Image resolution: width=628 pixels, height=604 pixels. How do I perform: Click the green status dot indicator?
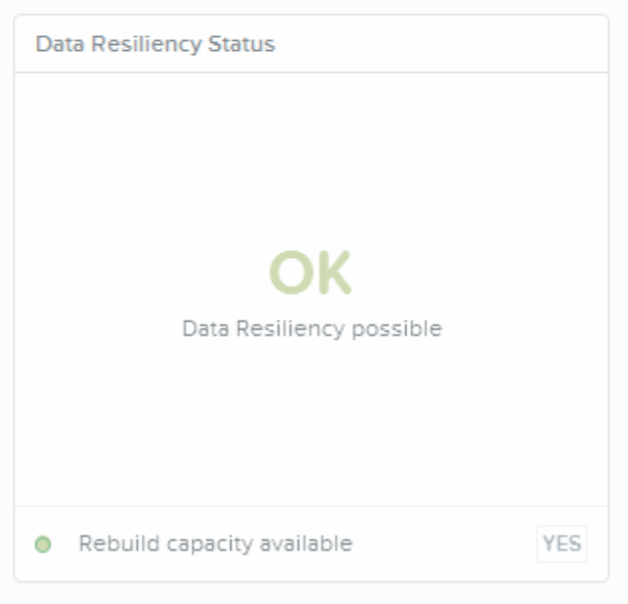pos(43,544)
